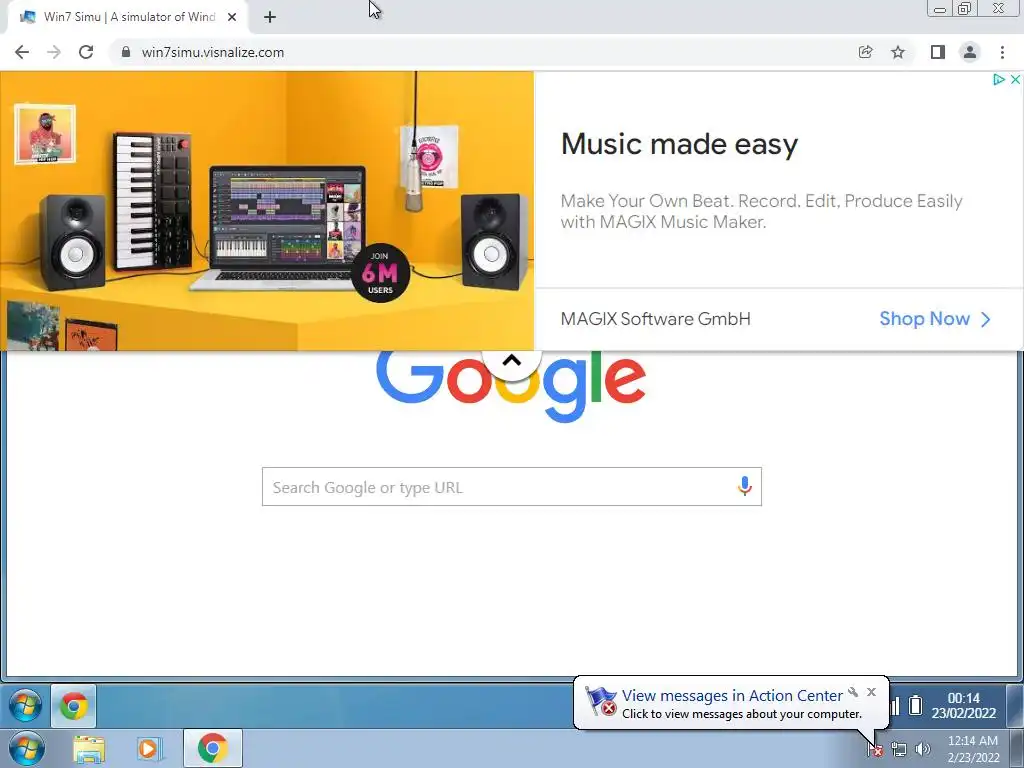Open a new tab with plus button
The height and width of the screenshot is (768, 1024).
point(270,17)
